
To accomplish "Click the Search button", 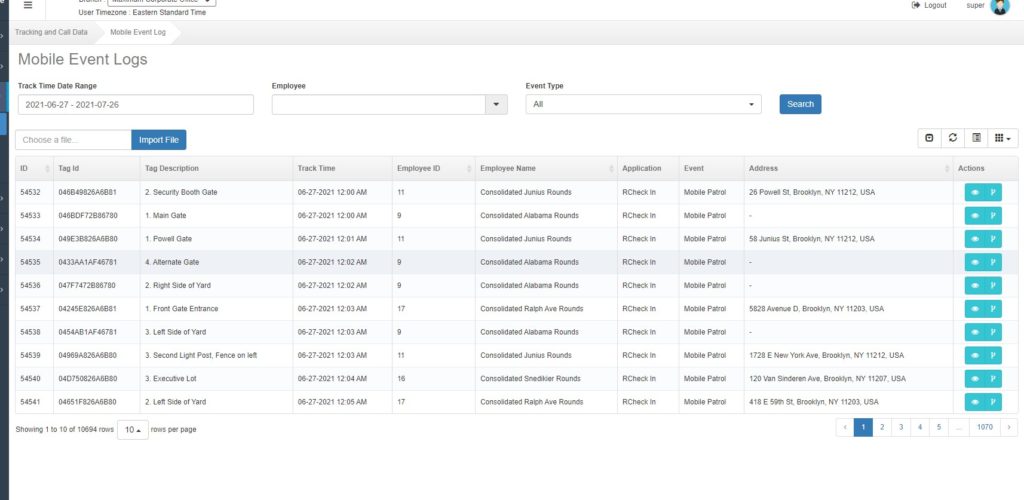I will [800, 104].
